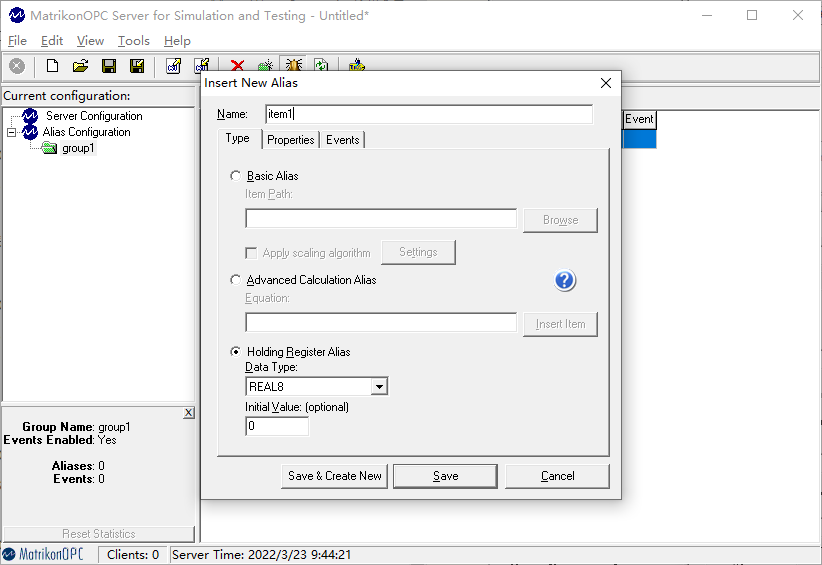Click the Group Name: group1 text
Viewport: 822px width, 565px height.
tap(76, 427)
